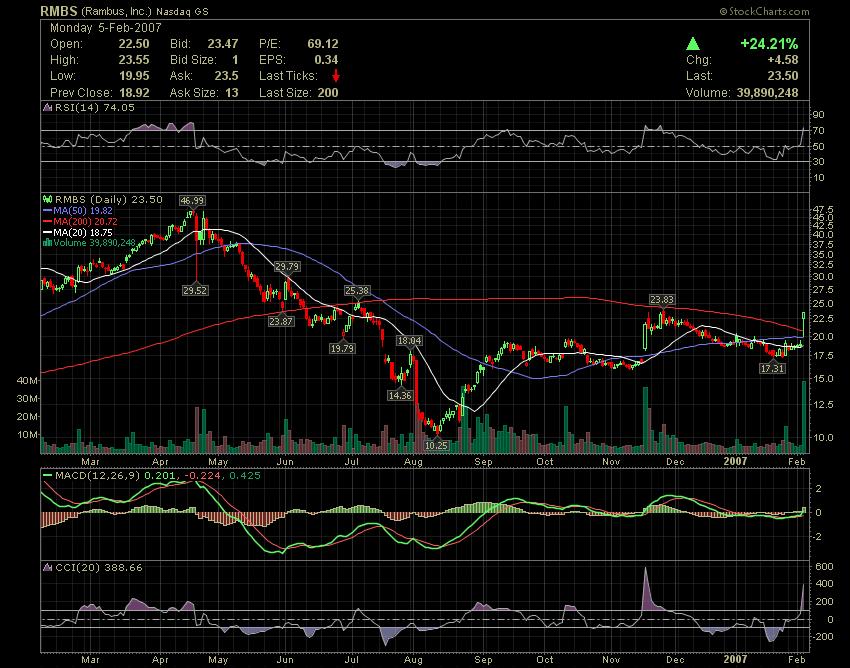
Task: Click the 25.38 price callout near July
Action: [x=357, y=291]
